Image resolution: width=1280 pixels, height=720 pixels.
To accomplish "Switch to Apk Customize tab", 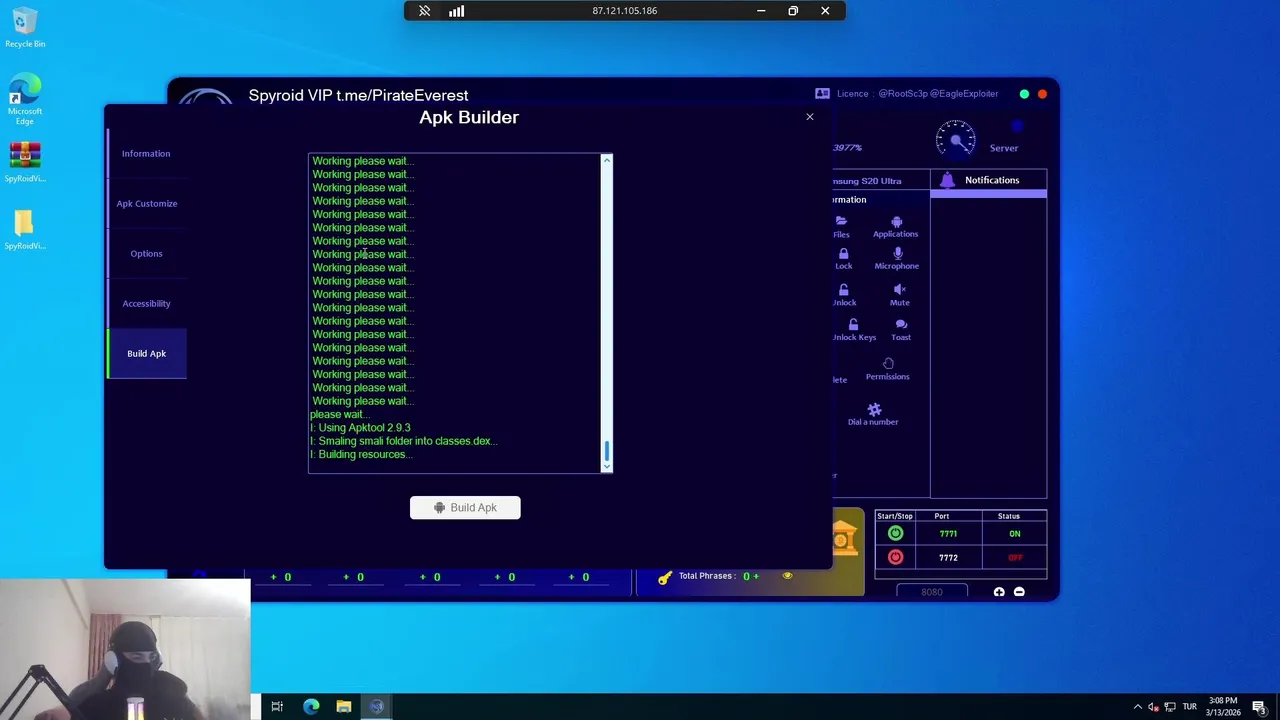I will pyautogui.click(x=146, y=204).
